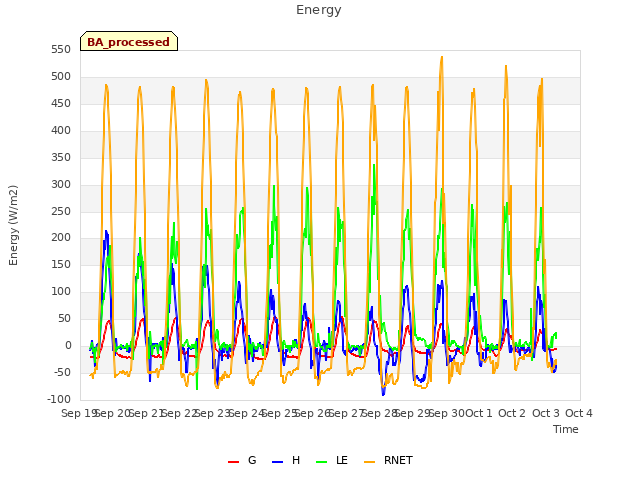640x480 pixels.
Task: Click the 0 y-axis tick label
Action: [x=68, y=346]
